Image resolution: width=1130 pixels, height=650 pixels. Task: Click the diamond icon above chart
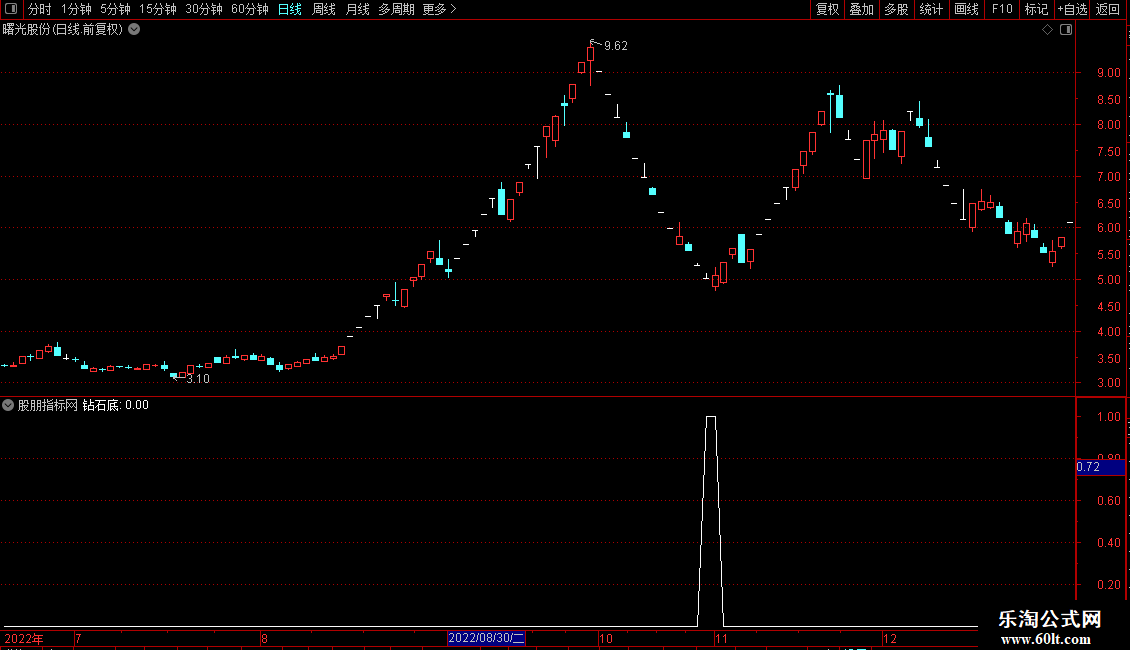1048,30
